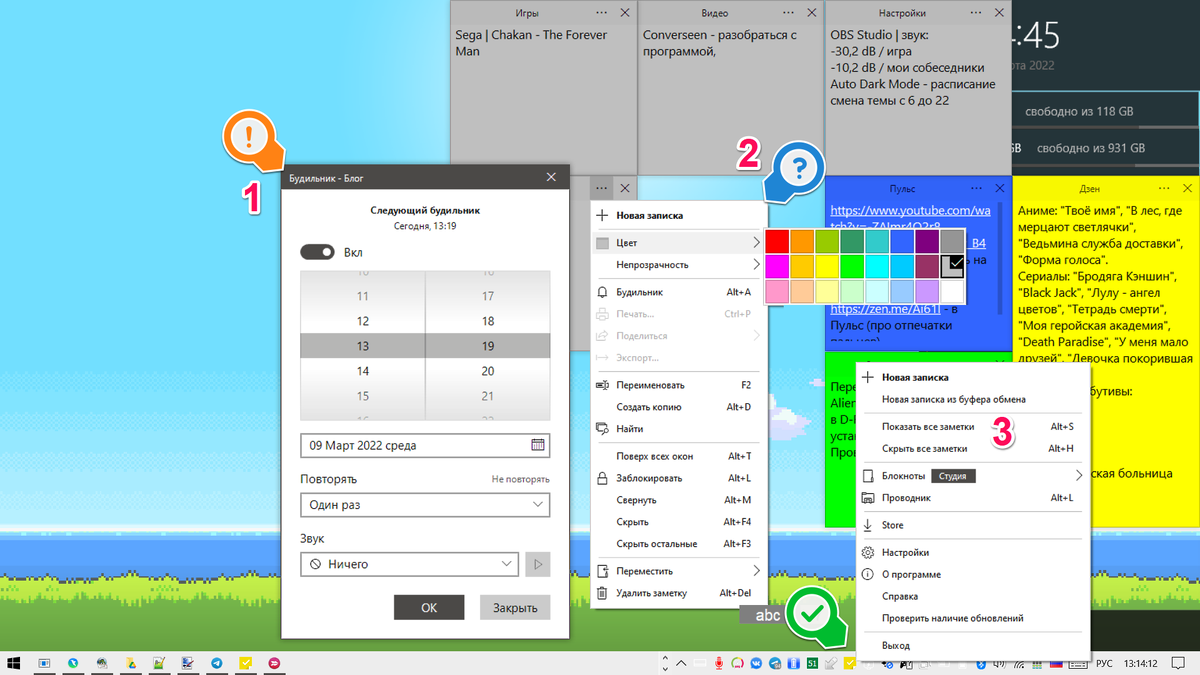
Task: Click the Студия tag next to Блокноты
Action: click(x=952, y=476)
